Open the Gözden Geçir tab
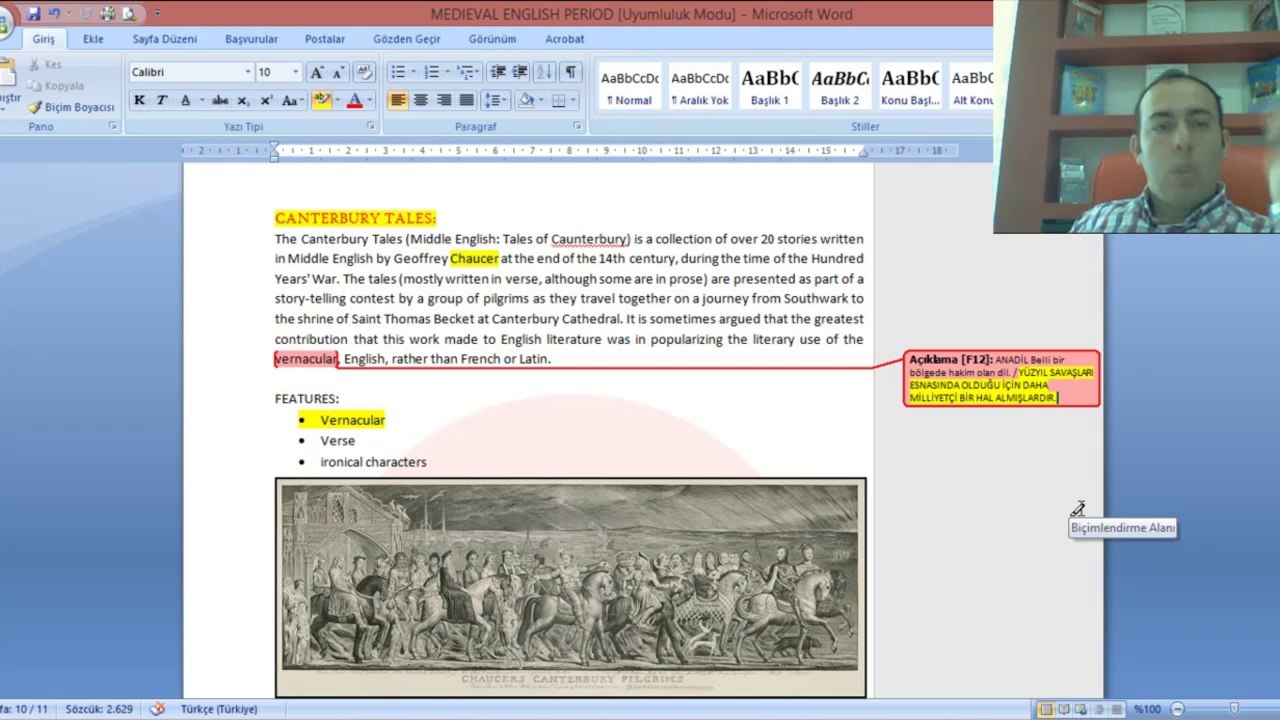This screenshot has width=1280, height=720. (x=407, y=39)
